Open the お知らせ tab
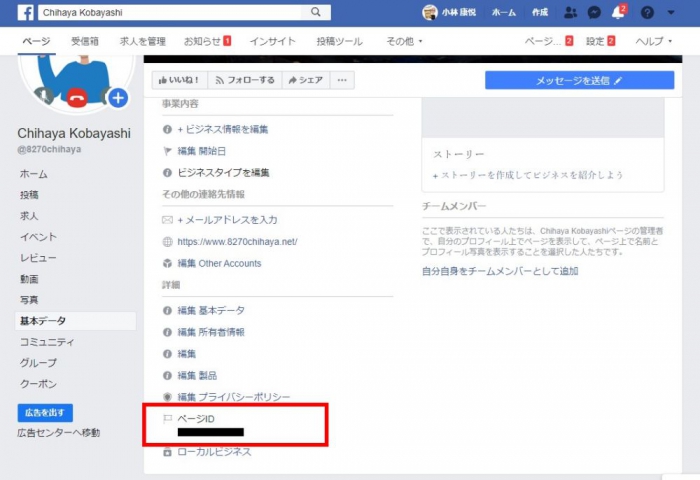 (208, 42)
